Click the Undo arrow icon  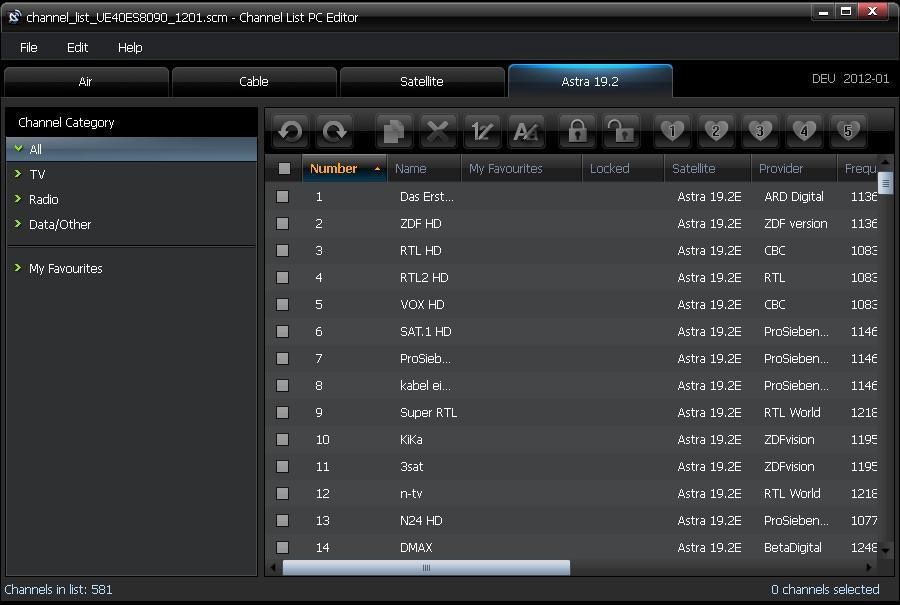tap(290, 131)
